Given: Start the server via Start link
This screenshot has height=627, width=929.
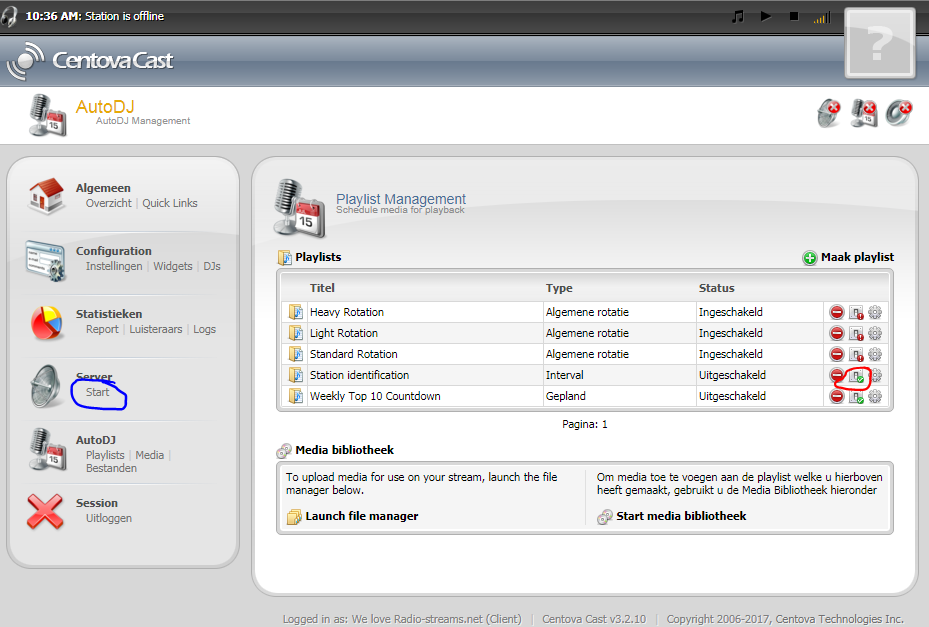Looking at the screenshot, I should [98, 392].
